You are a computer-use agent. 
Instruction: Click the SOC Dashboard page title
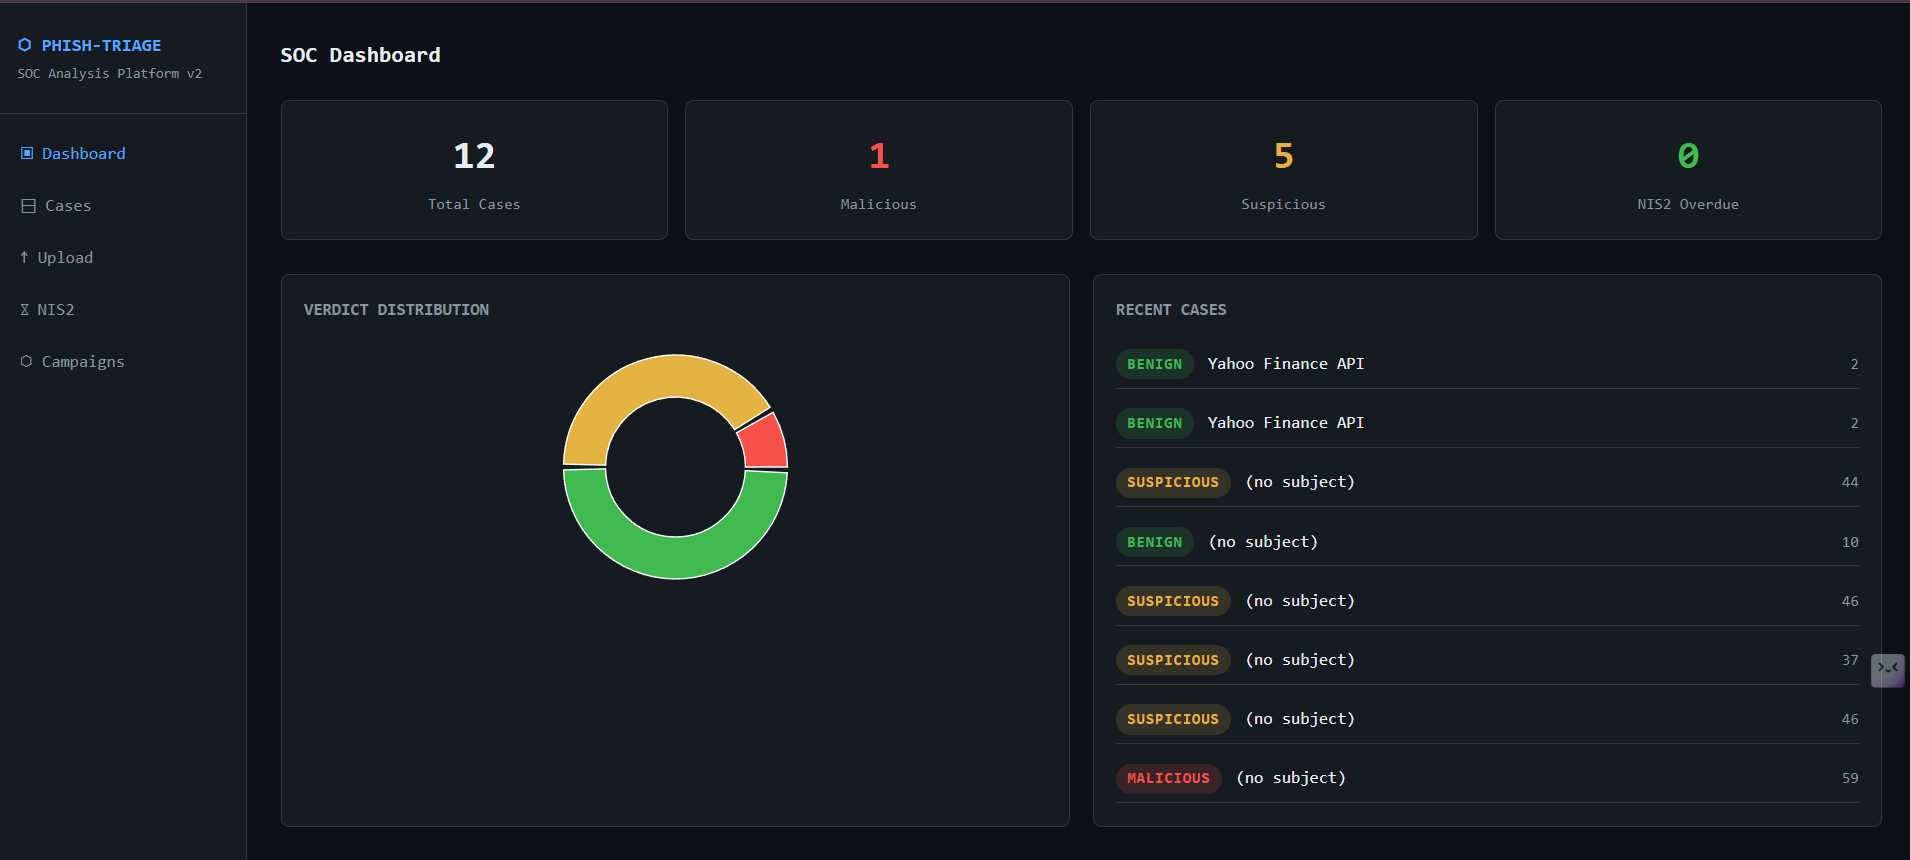tap(360, 55)
